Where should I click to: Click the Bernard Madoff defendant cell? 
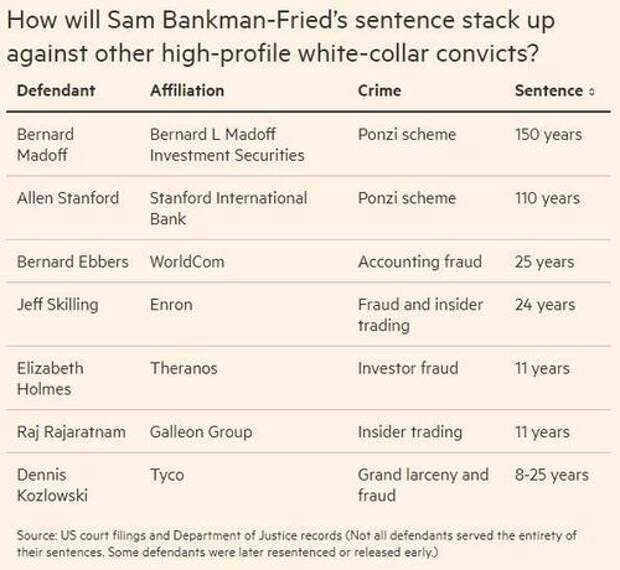[45, 145]
